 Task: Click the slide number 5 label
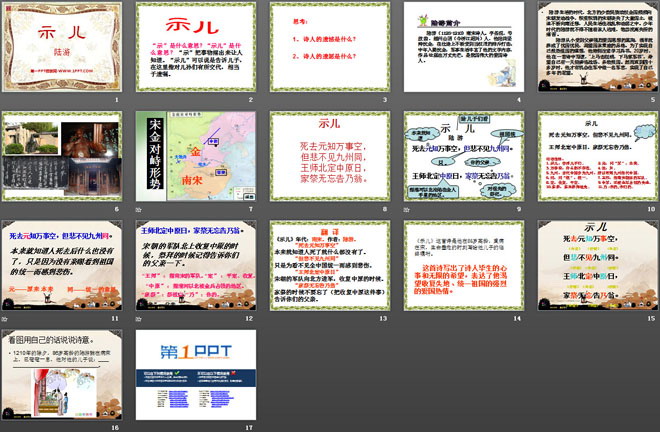653,100
